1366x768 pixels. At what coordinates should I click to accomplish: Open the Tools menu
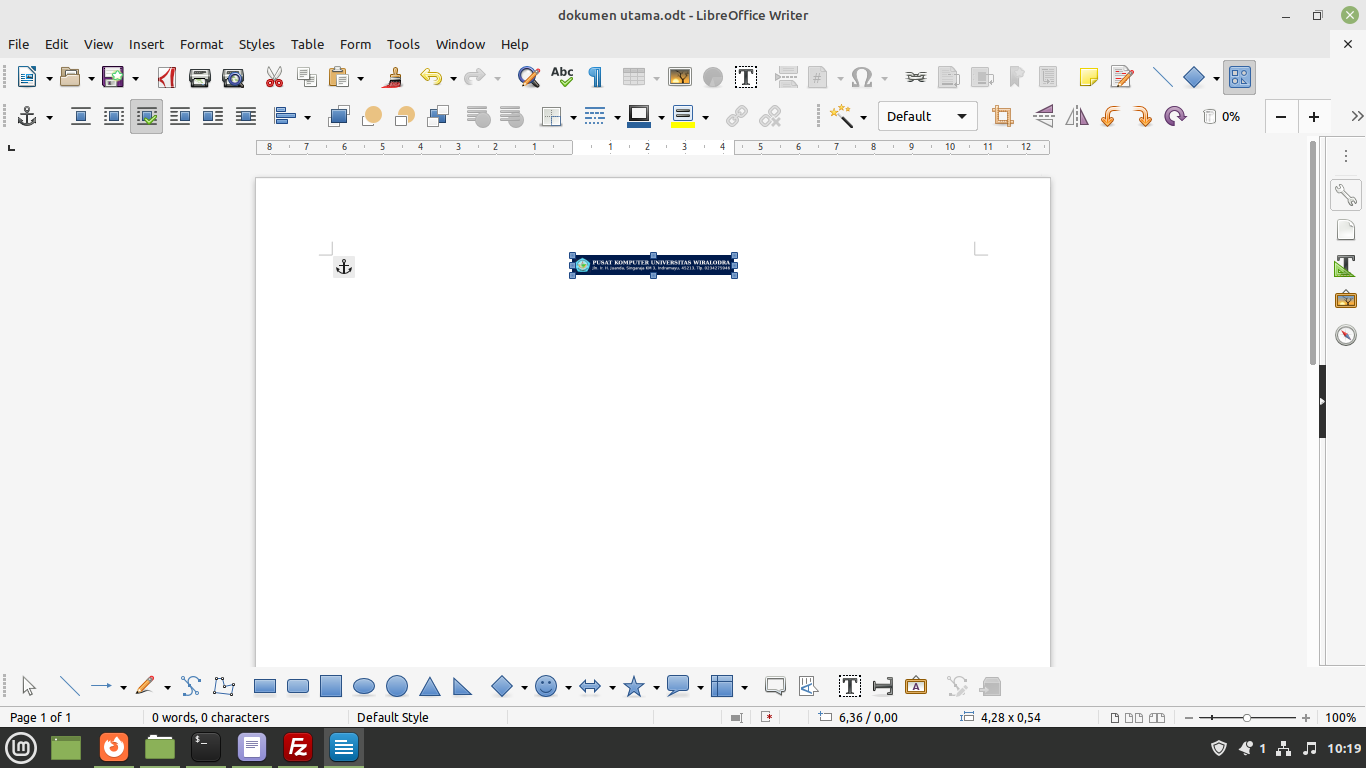coord(403,44)
